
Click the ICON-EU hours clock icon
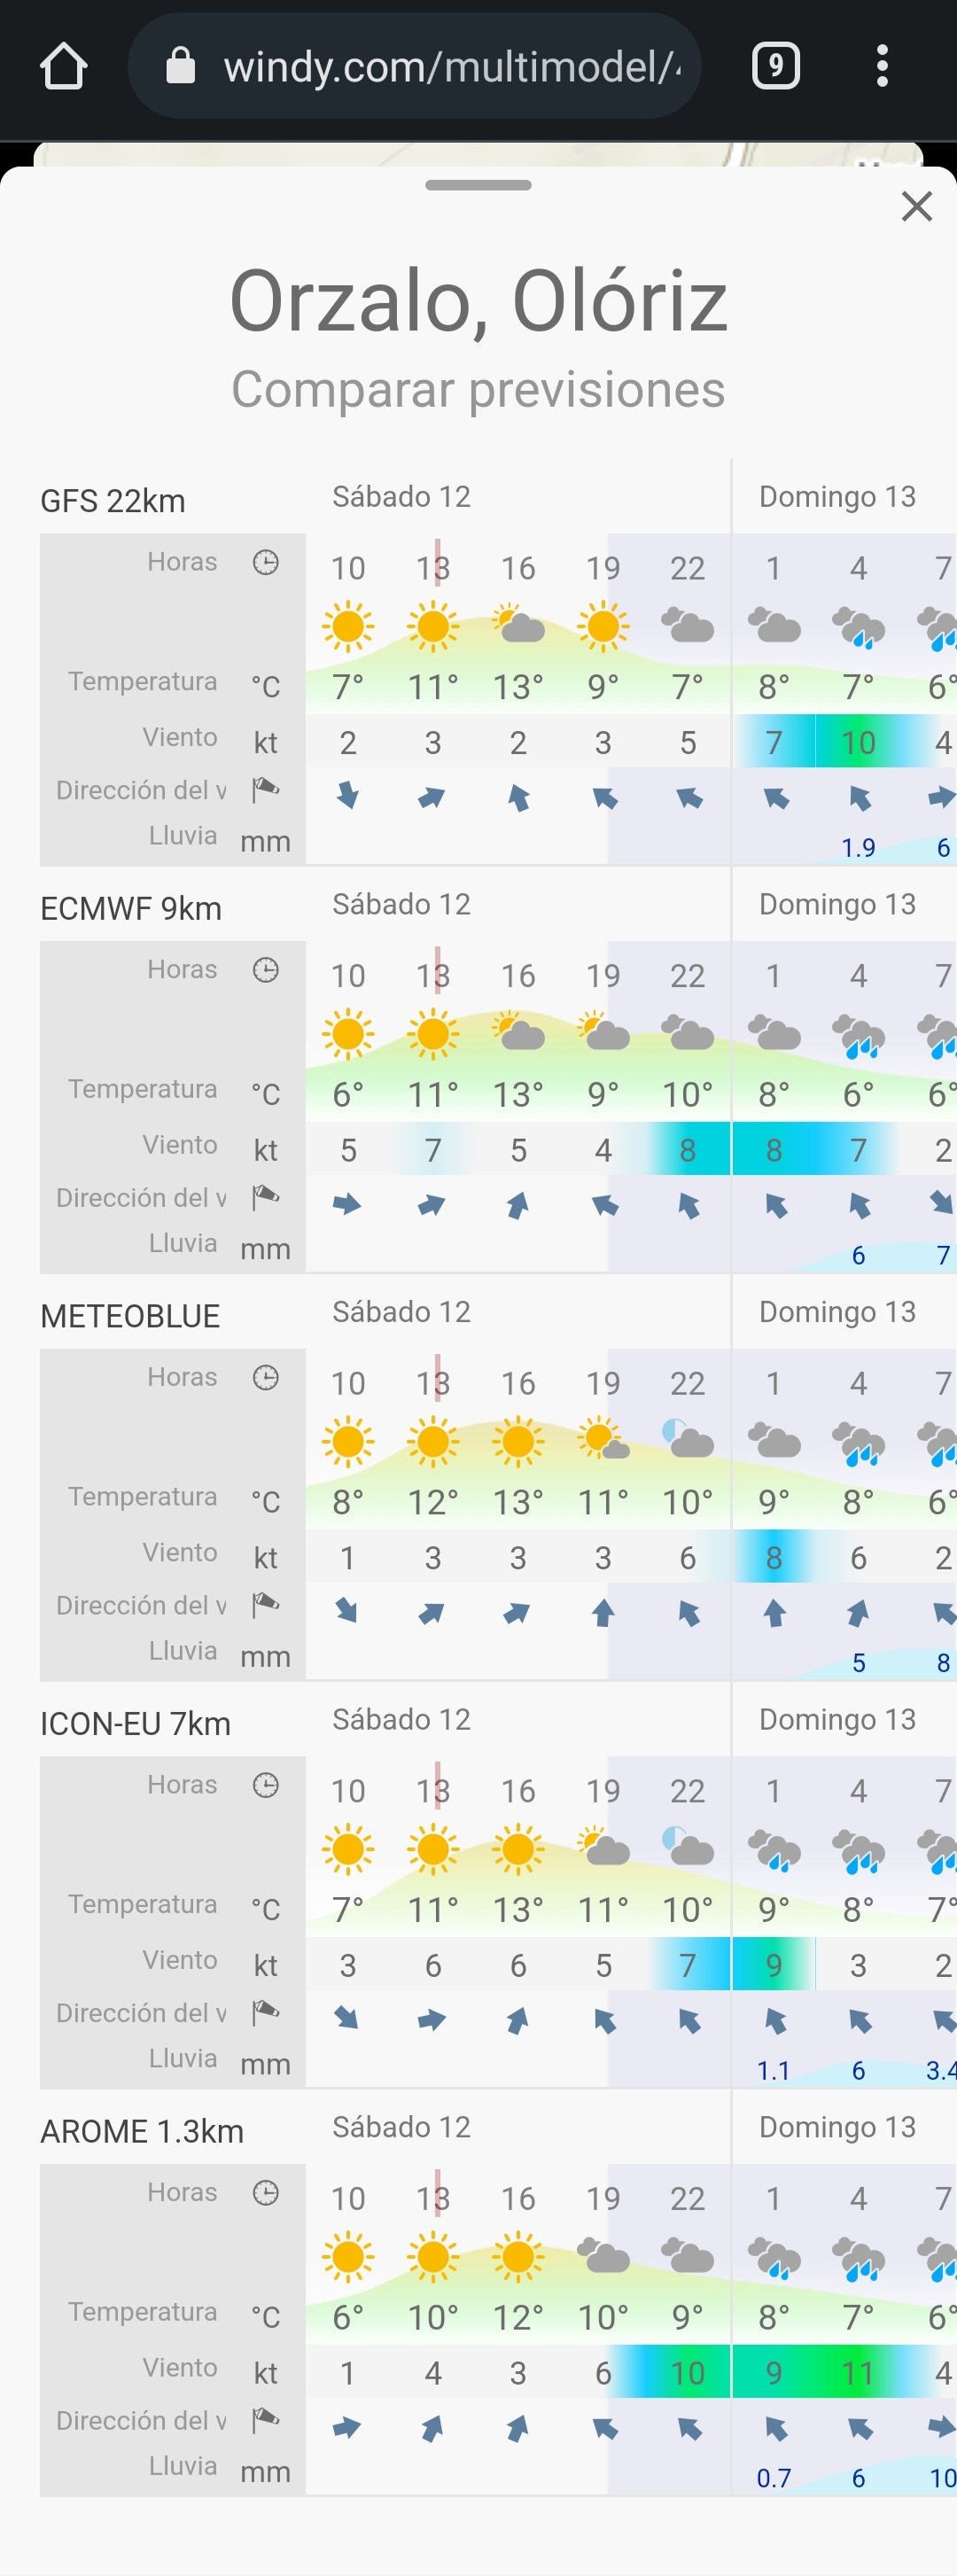[266, 1785]
